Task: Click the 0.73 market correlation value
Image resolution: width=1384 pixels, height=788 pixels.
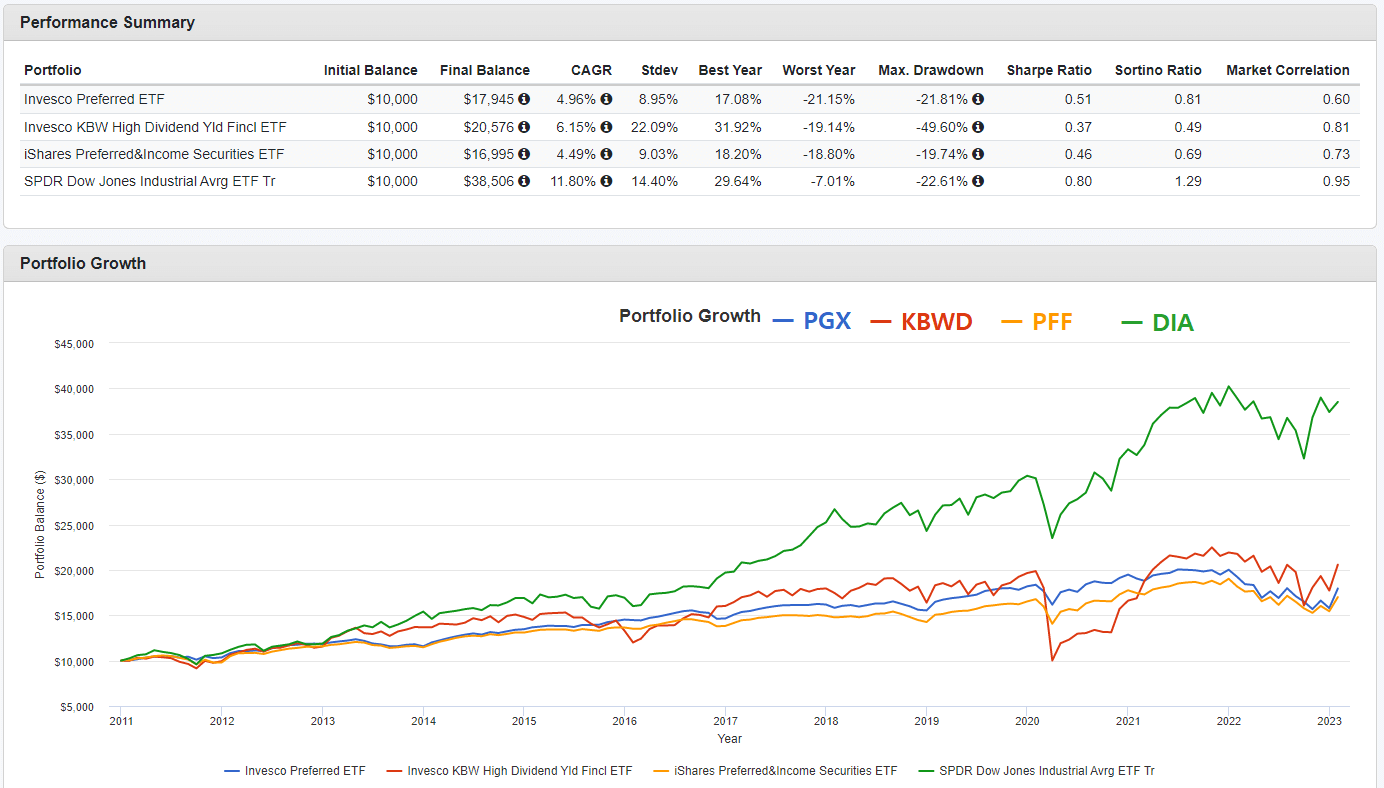Action: click(1336, 154)
